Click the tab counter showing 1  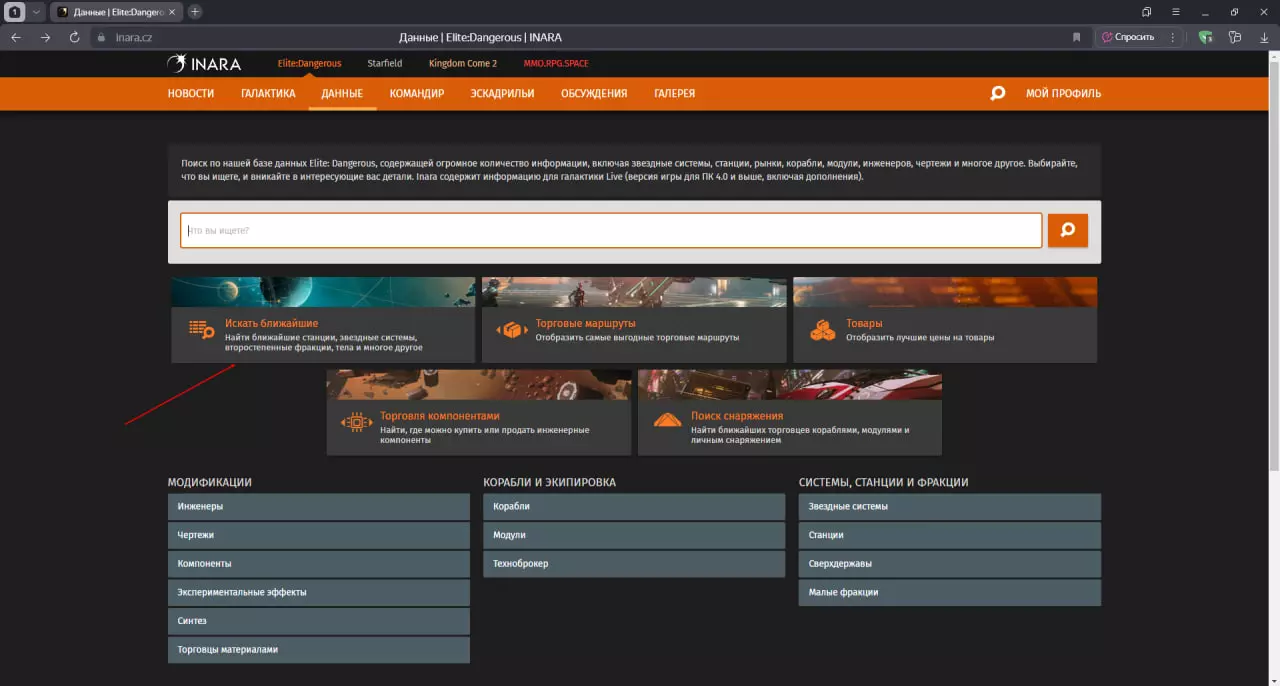(15, 12)
